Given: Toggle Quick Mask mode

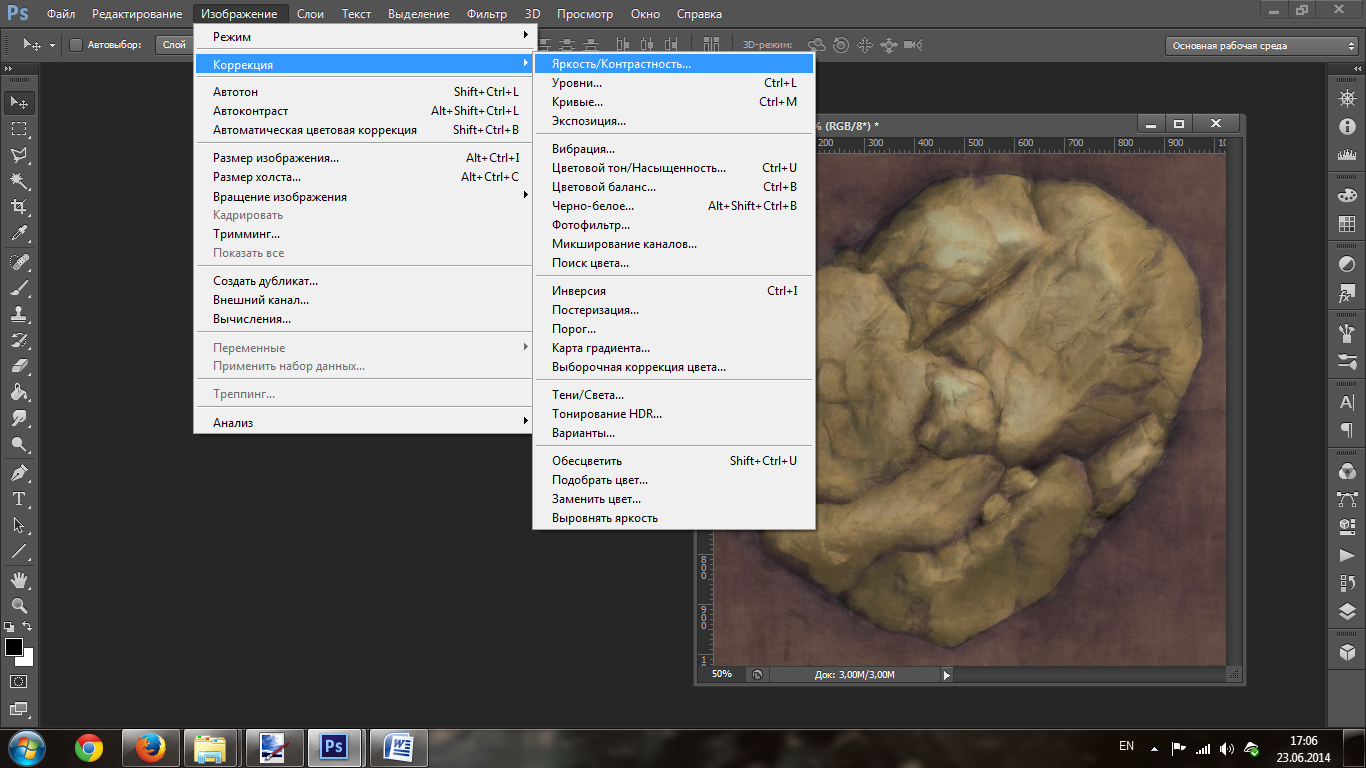Looking at the screenshot, I should pyautogui.click(x=19, y=682).
